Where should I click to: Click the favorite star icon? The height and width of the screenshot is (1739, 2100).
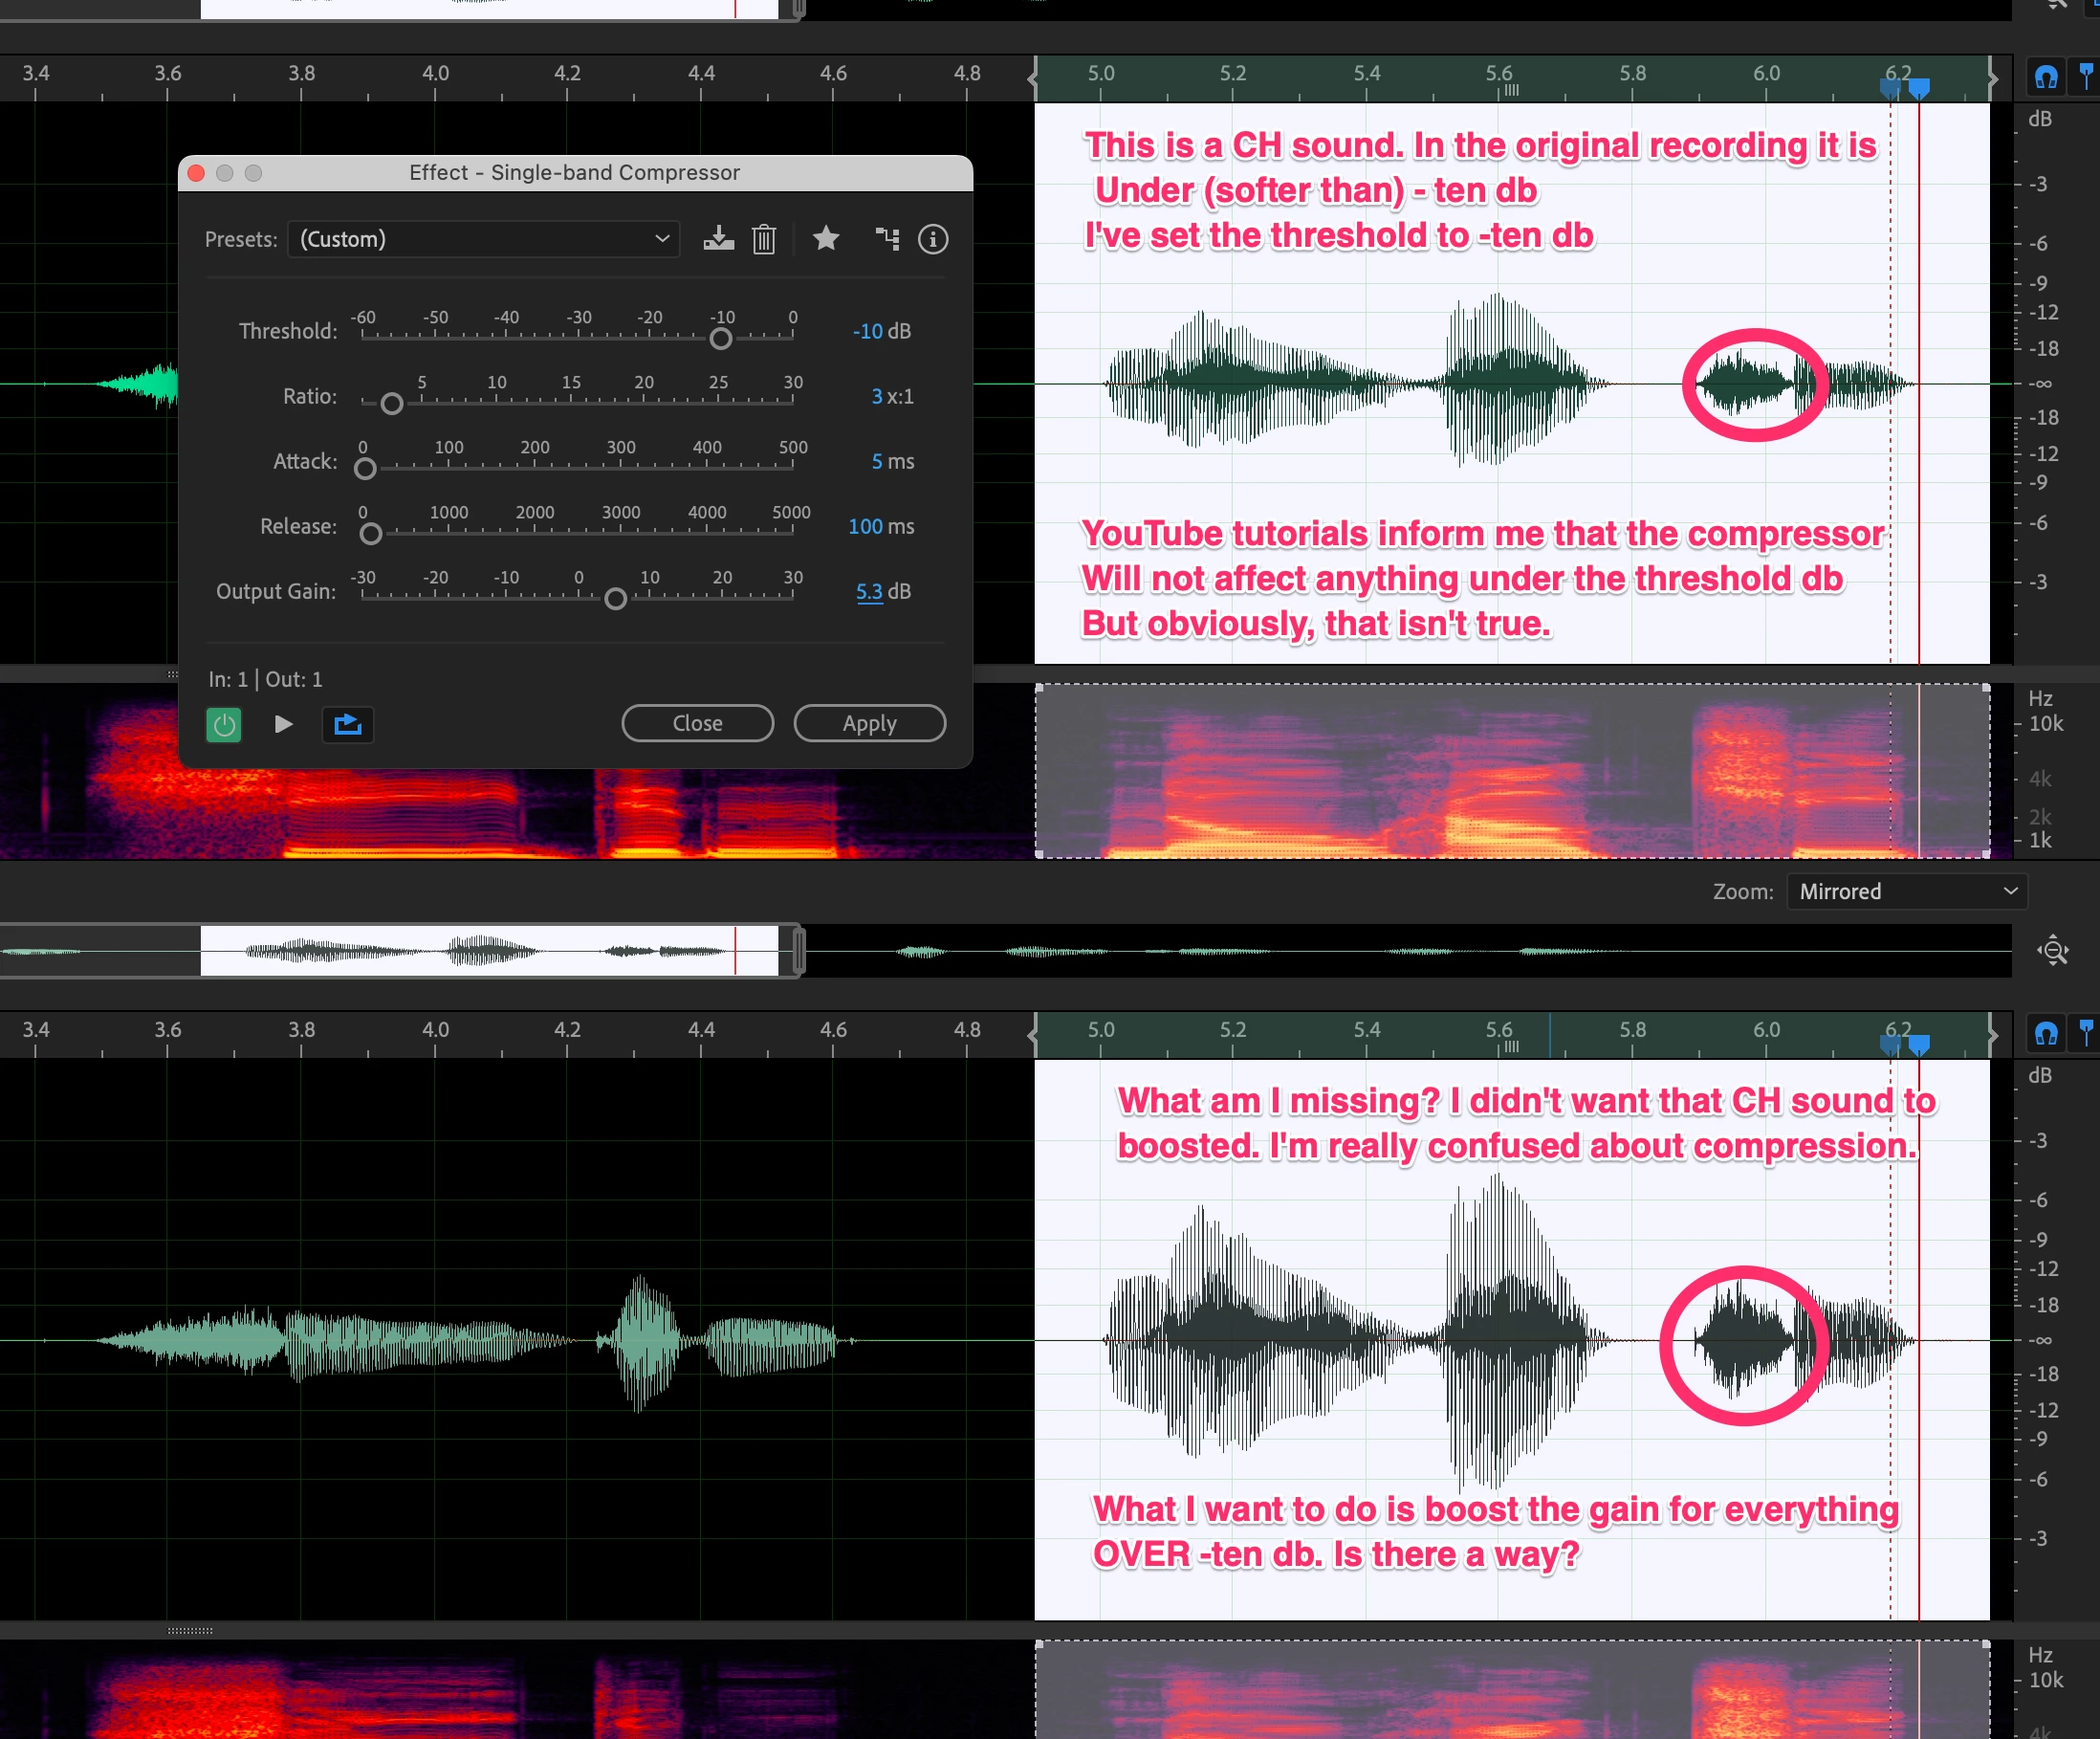click(826, 239)
